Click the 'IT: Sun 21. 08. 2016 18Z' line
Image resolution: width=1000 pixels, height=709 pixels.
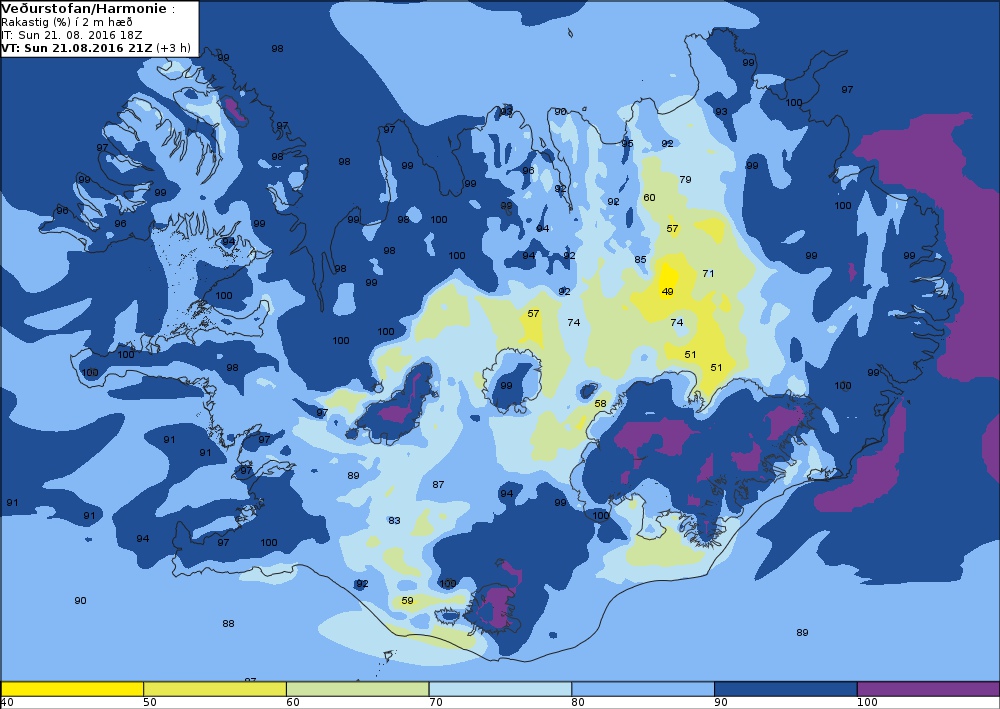72,35
